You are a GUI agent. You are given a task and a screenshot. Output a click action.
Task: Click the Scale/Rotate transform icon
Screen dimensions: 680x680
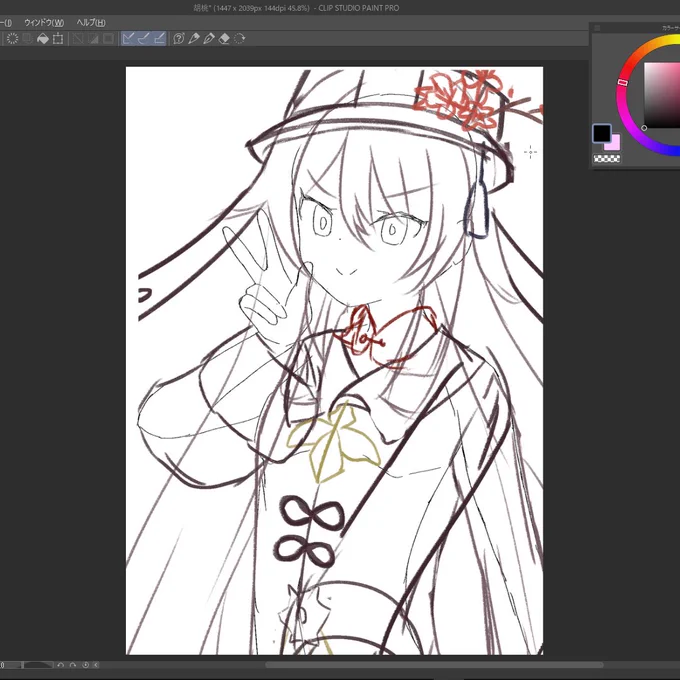tap(58, 39)
